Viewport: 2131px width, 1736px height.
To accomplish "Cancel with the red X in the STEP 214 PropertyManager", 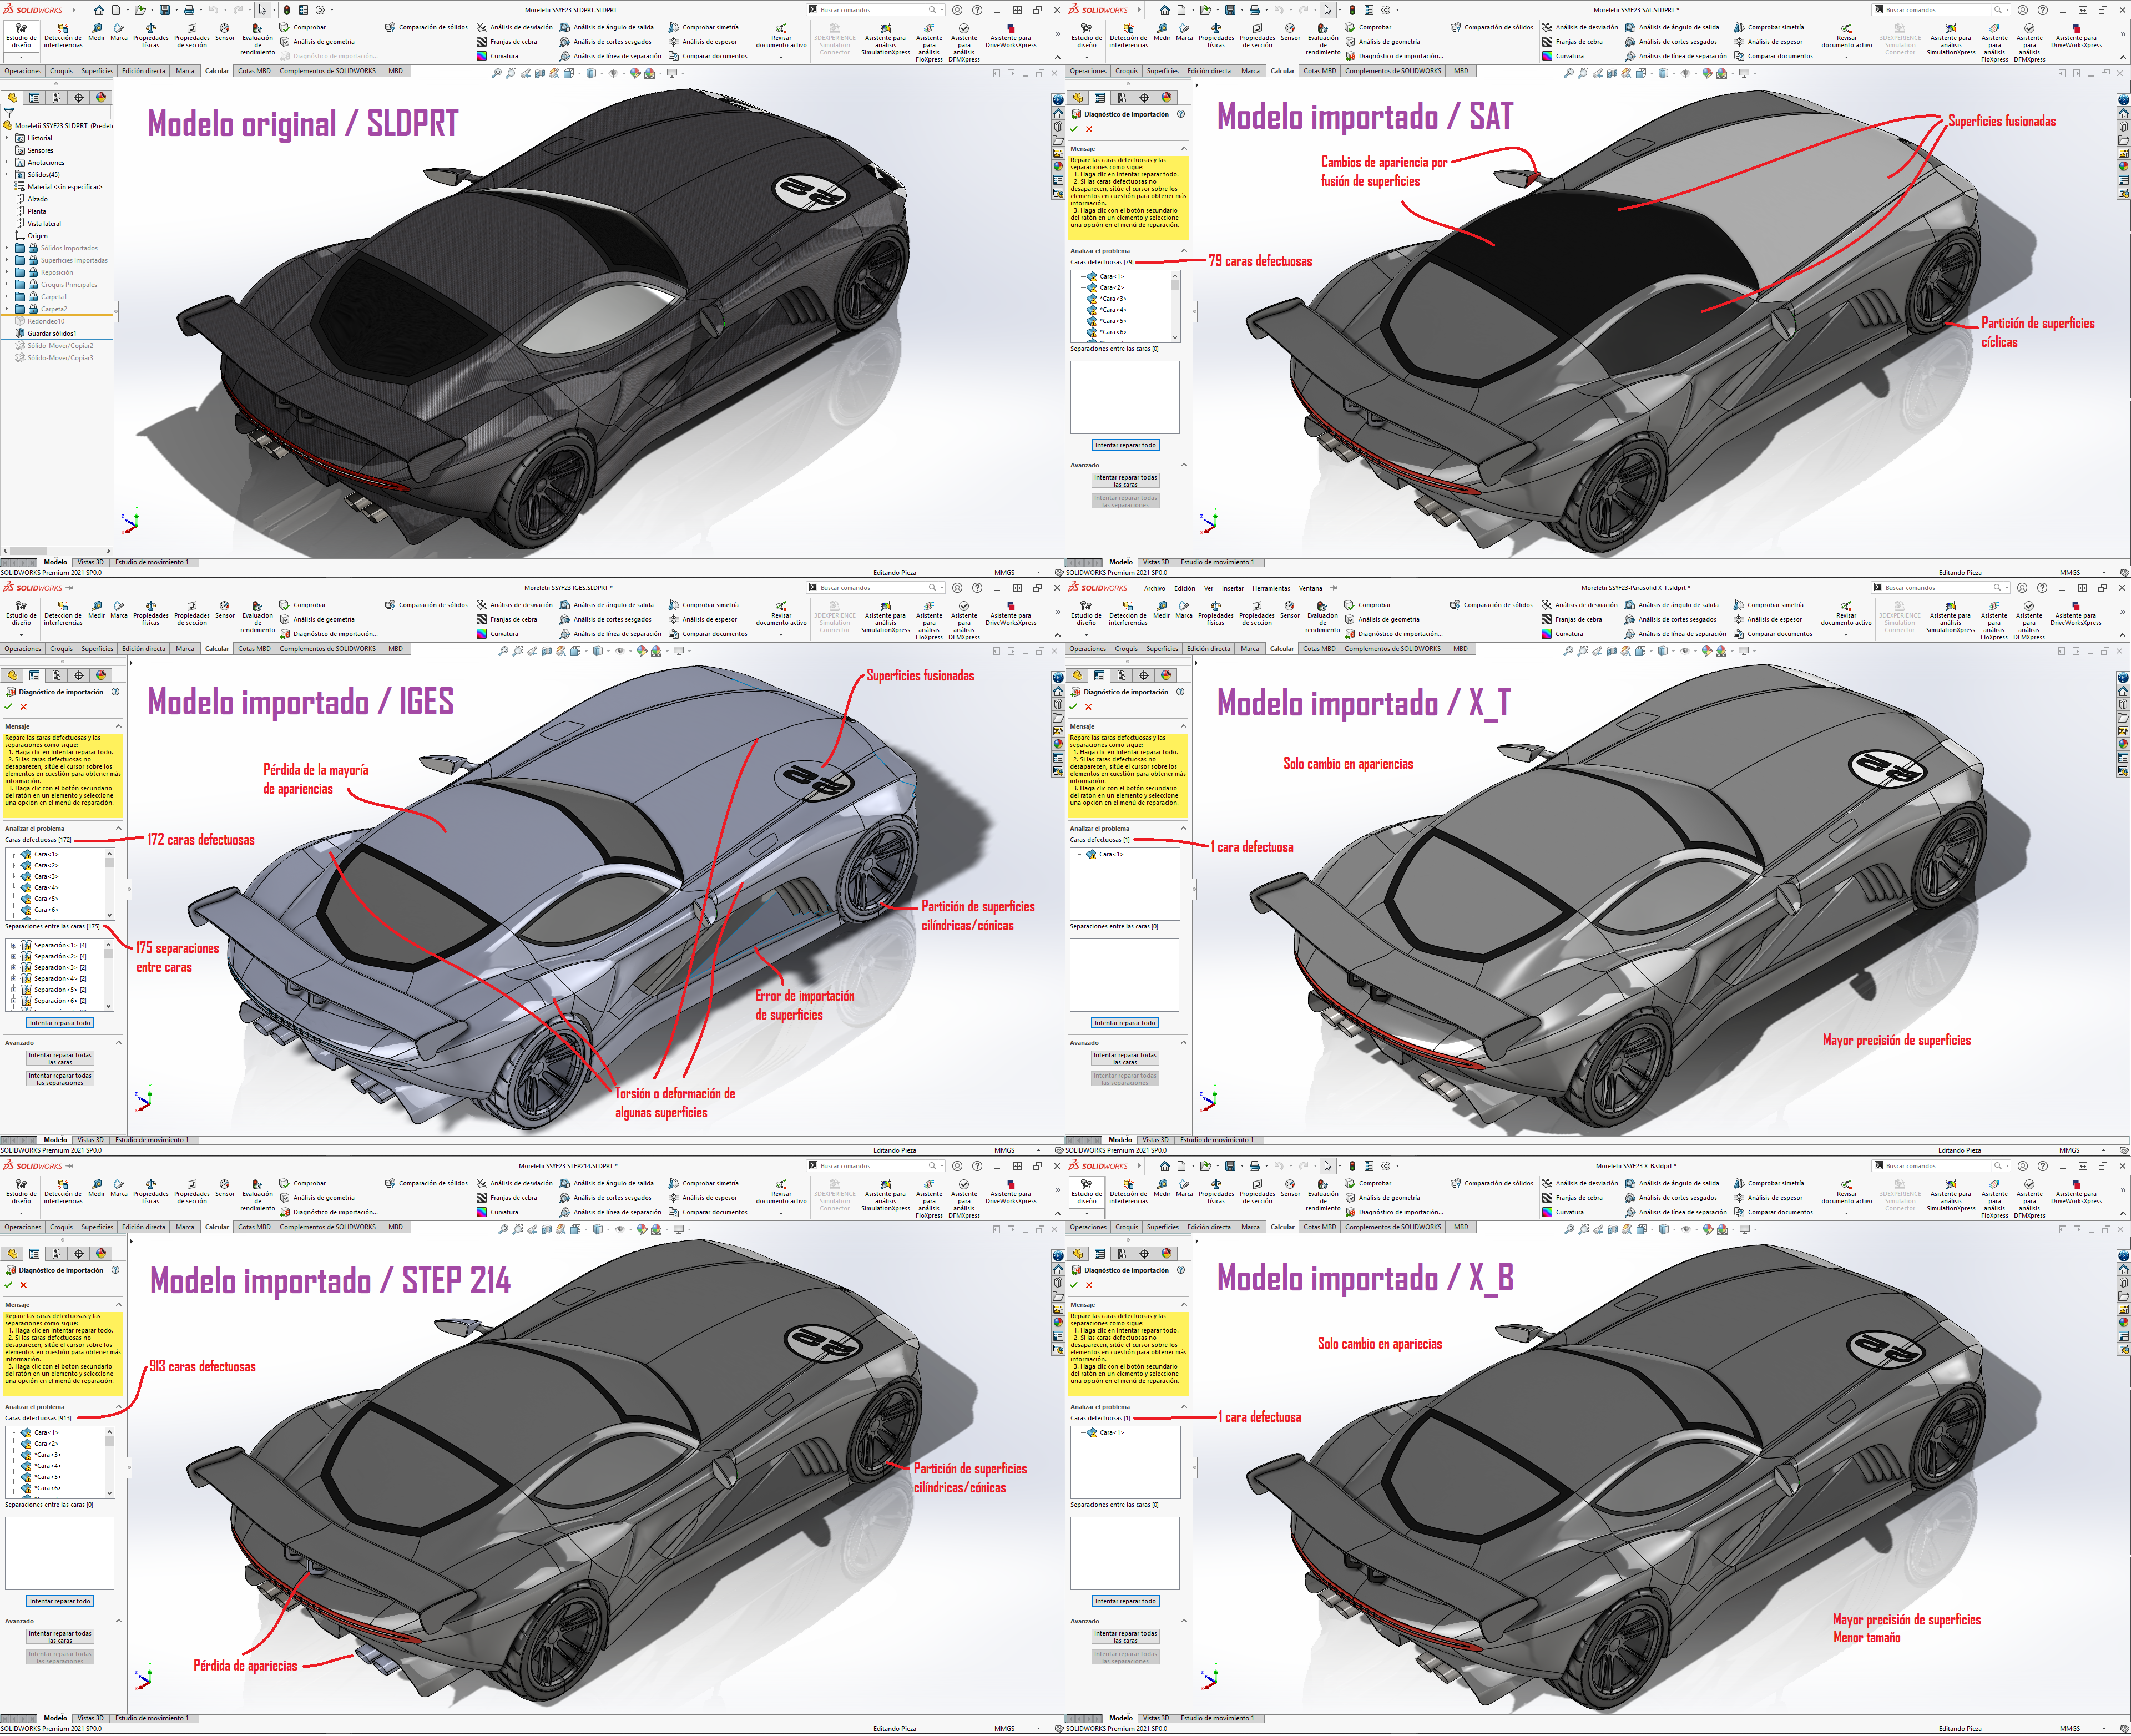I will point(24,1285).
